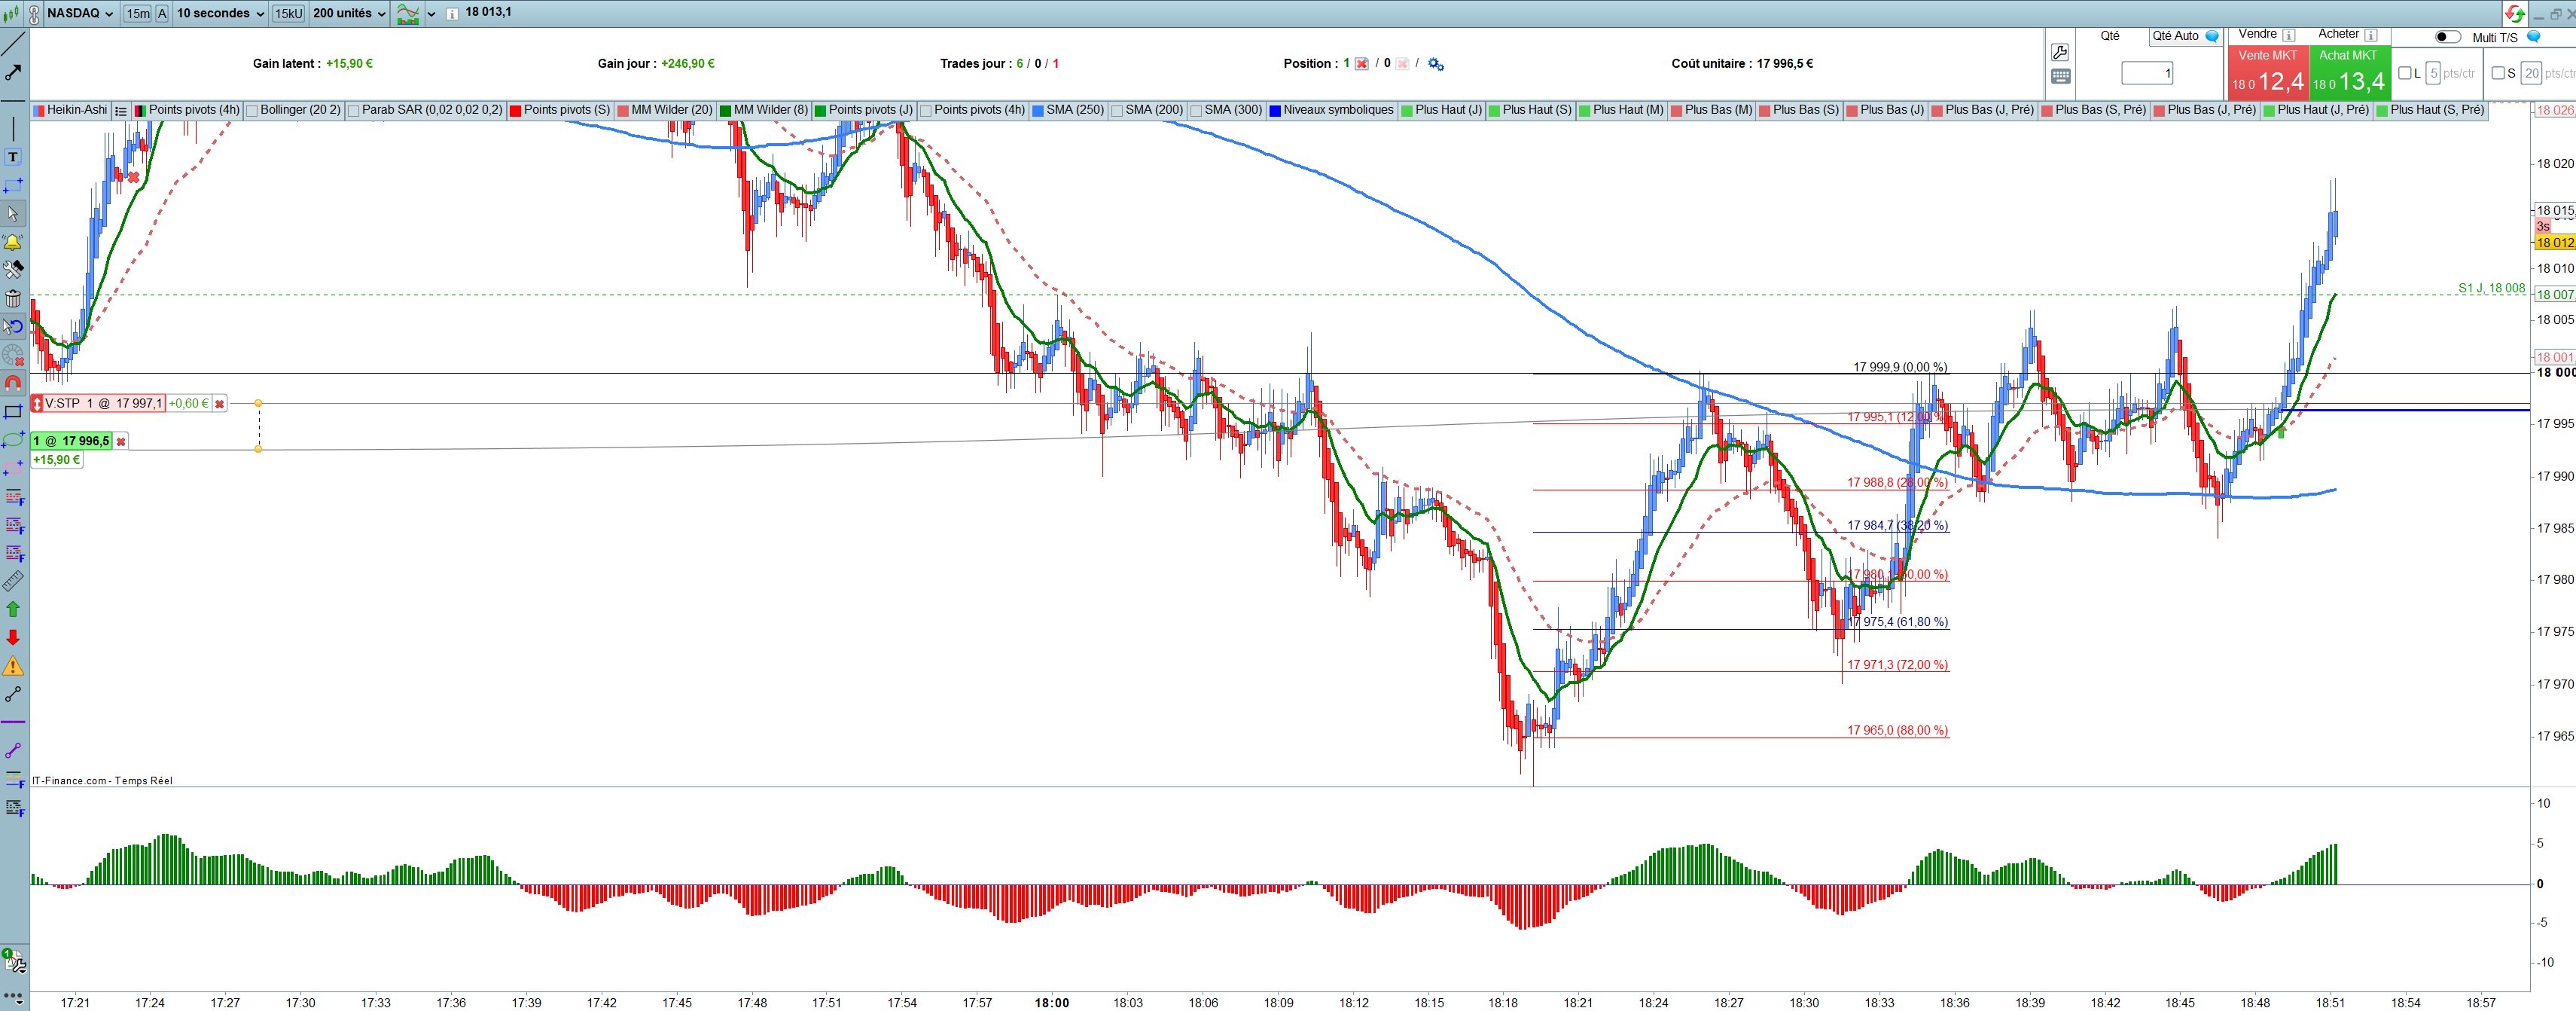The width and height of the screenshot is (2576, 1011).
Task: Select the warning triangle marker tool
Action: 13,666
